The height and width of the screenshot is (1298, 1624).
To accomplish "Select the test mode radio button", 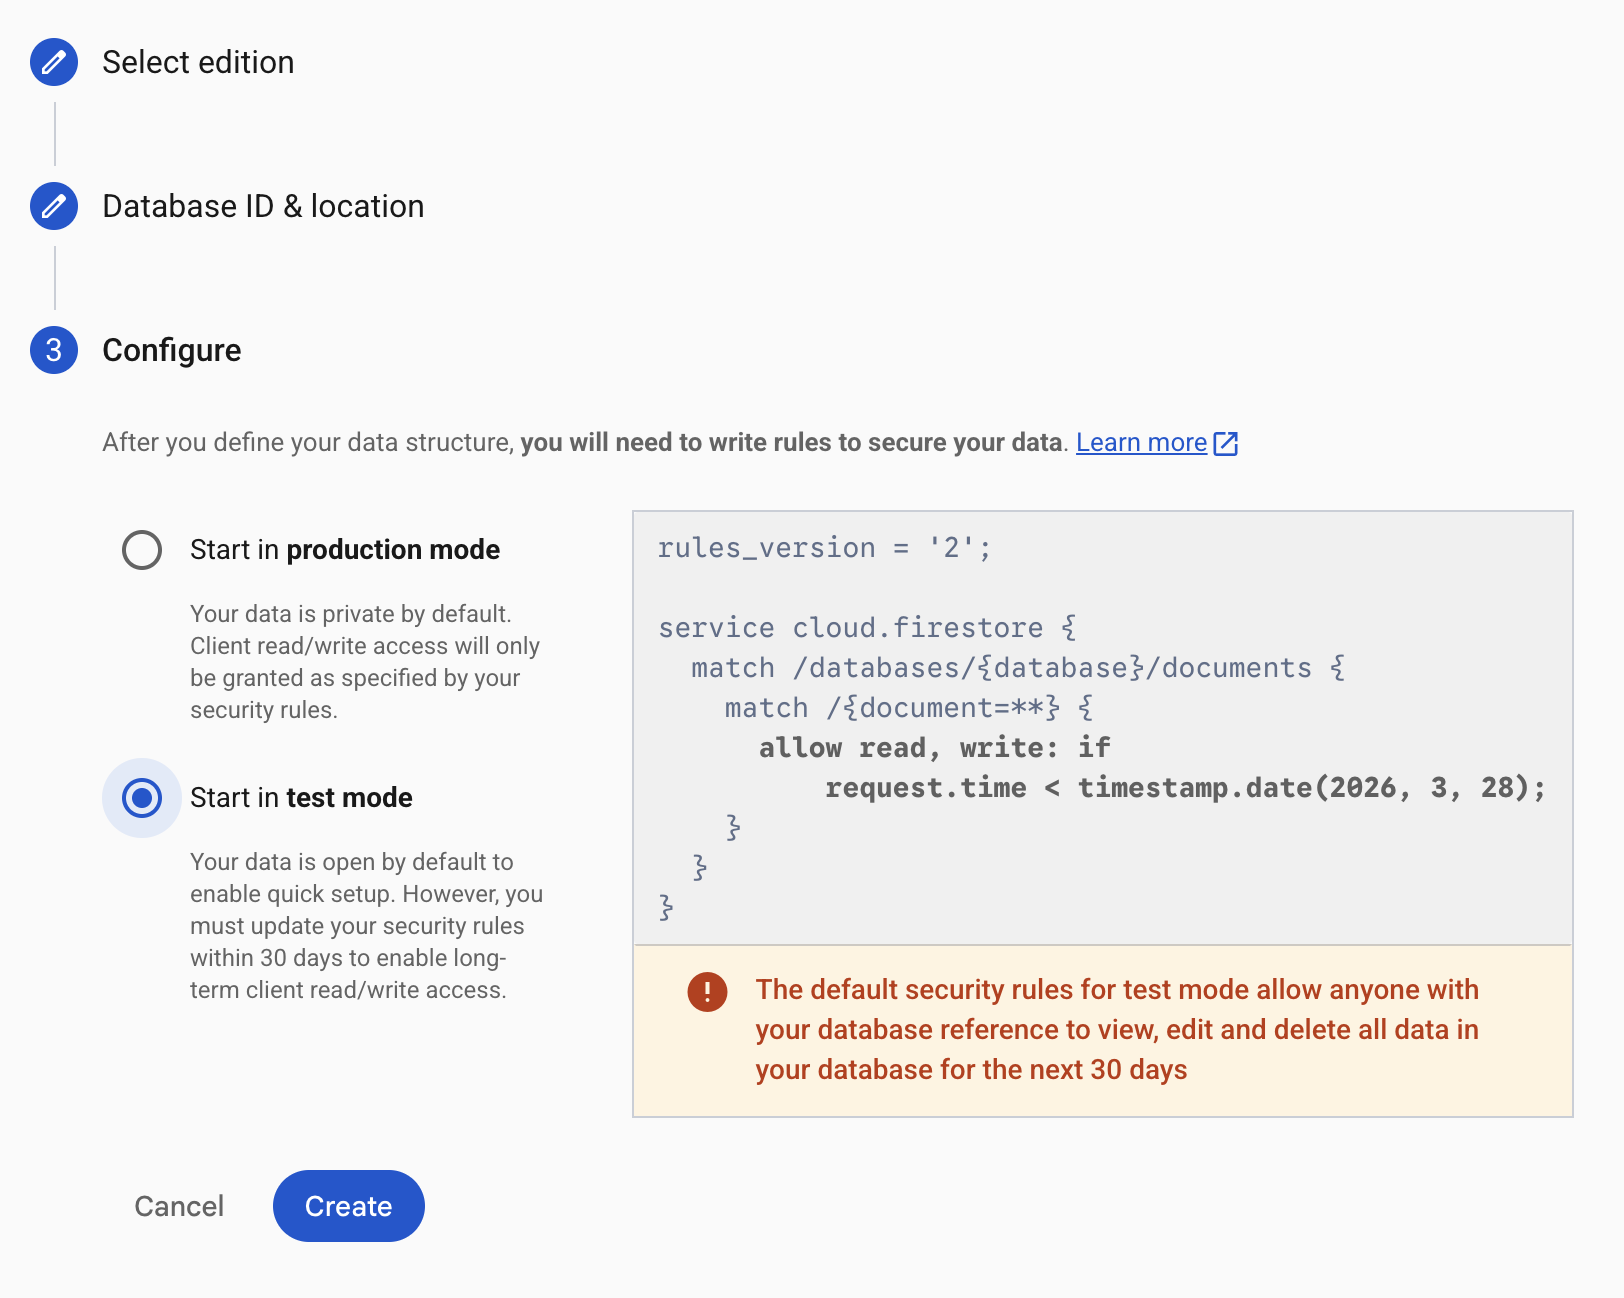I will (x=142, y=798).
